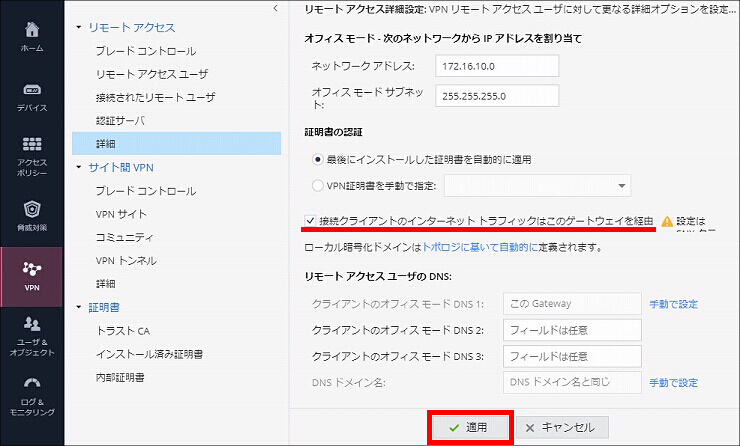Toggle the 接続クライアントのインターネットトラフィック checkbox

tap(310, 220)
